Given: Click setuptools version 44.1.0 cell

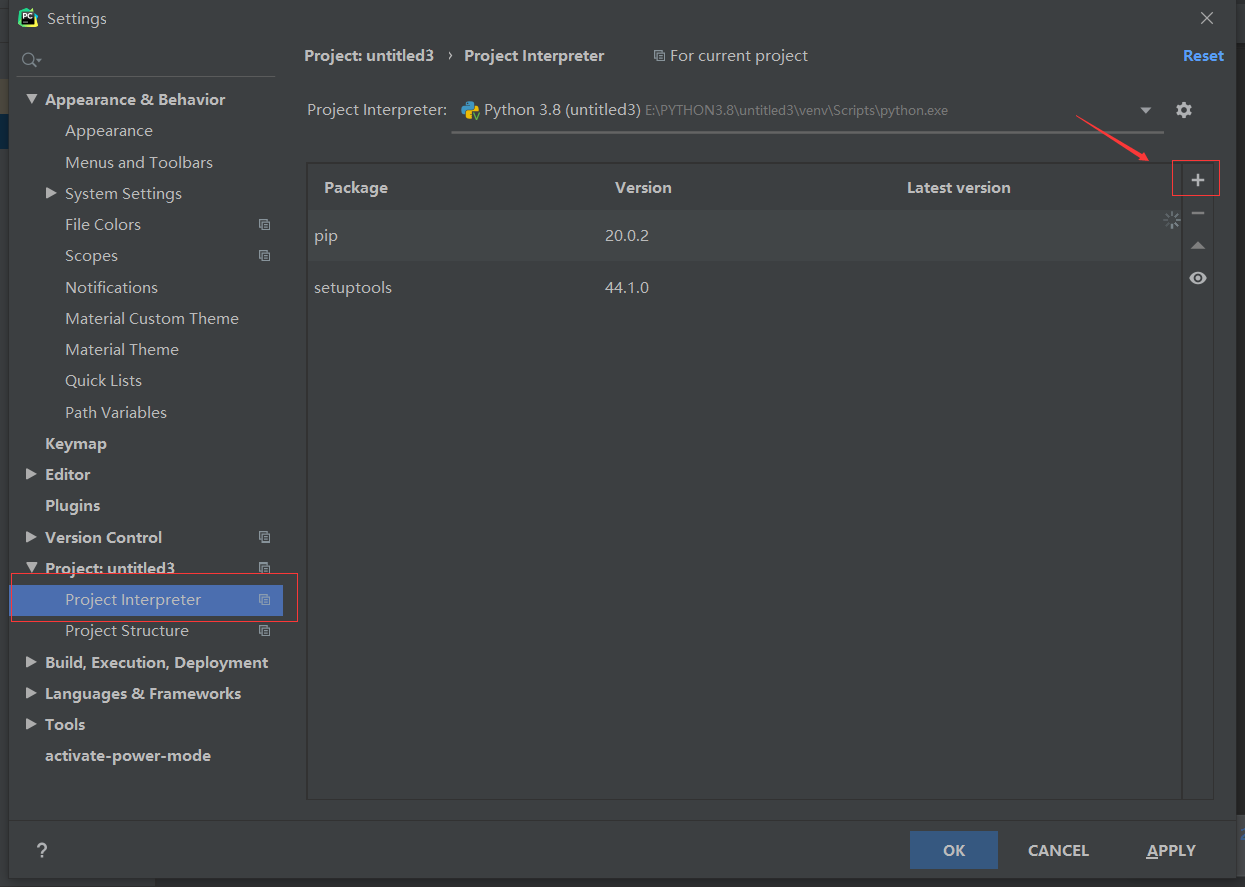Looking at the screenshot, I should (x=627, y=288).
